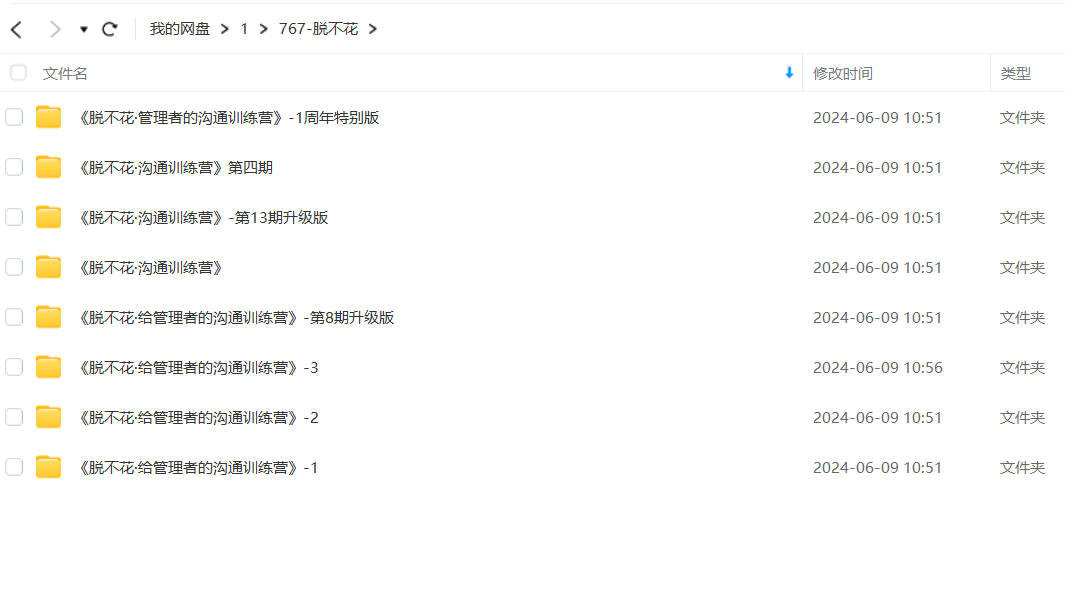The height and width of the screenshot is (593, 1065).
Task: Click folder icon of 第13期升级版 row
Action: point(48,217)
